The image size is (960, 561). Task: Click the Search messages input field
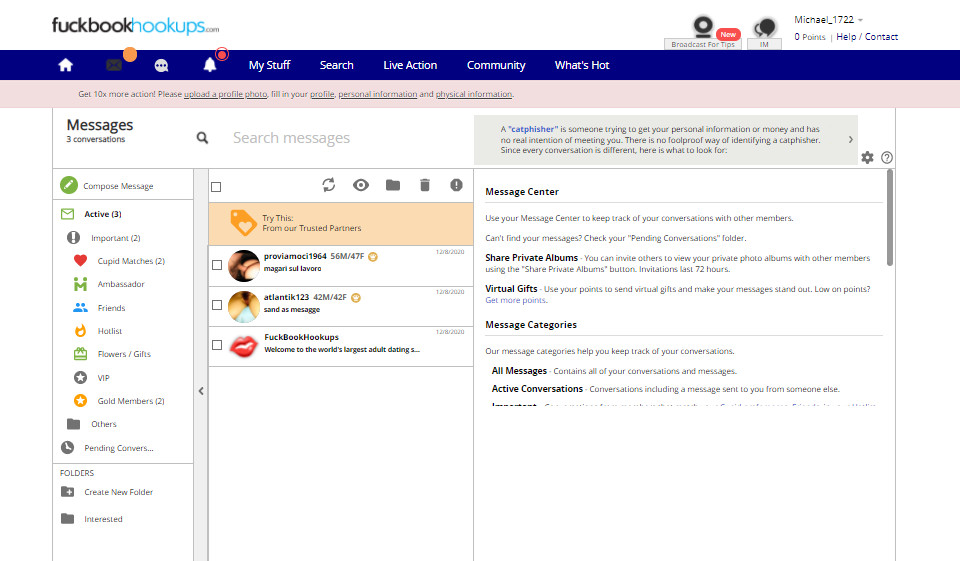pos(340,138)
